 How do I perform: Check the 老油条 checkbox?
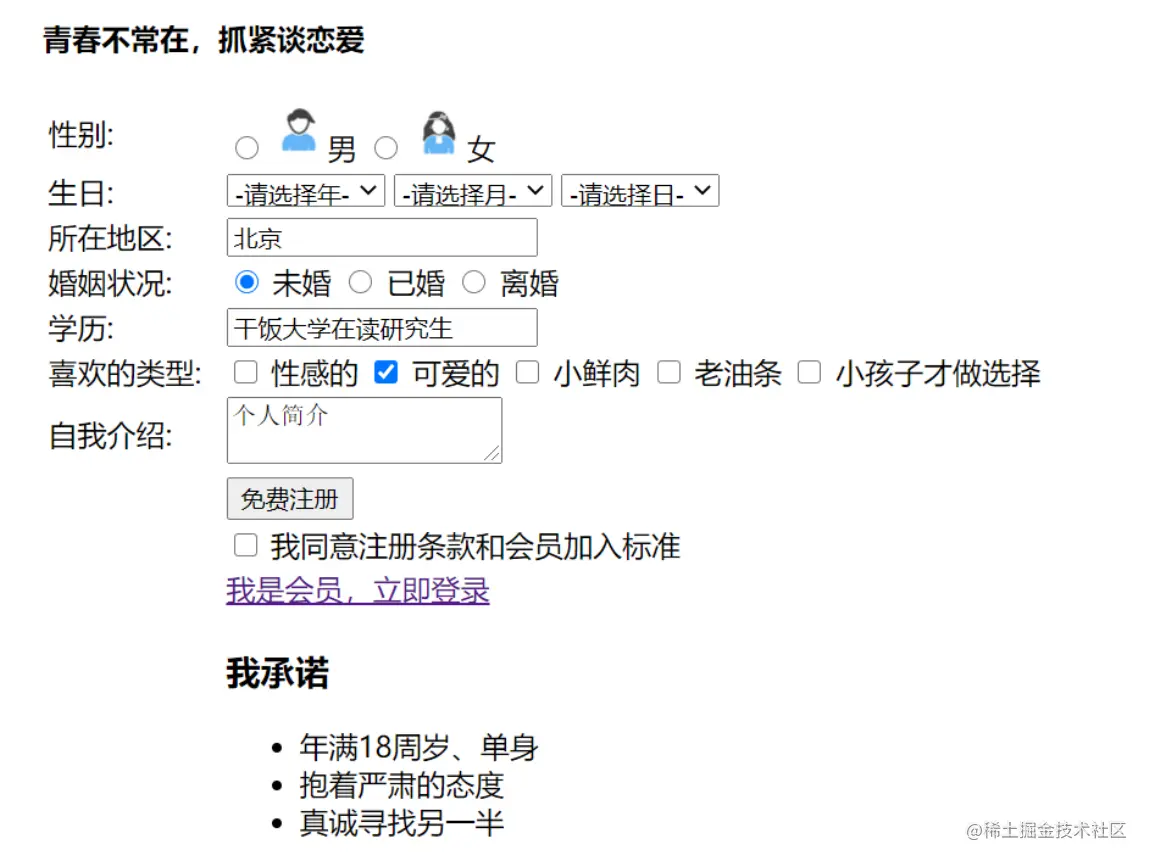(669, 373)
